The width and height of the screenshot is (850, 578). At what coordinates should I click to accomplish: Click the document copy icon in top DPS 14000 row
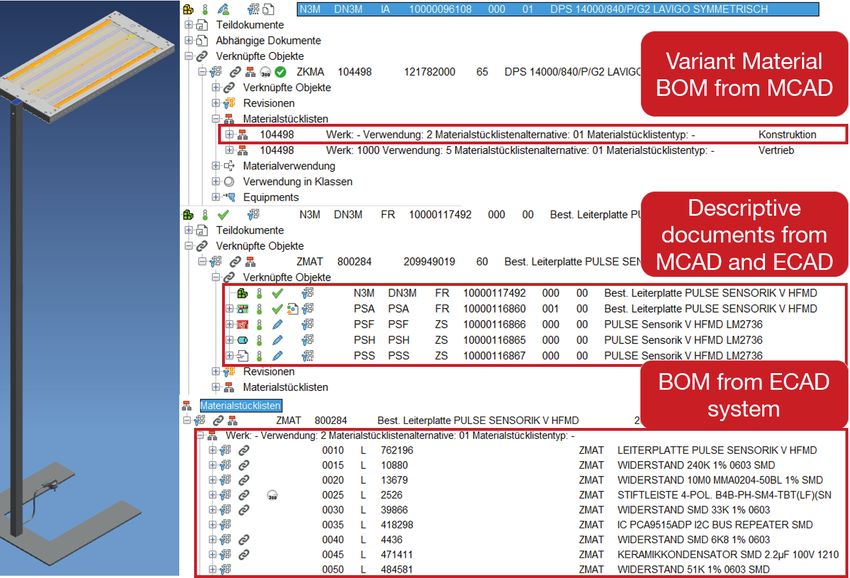268,9
